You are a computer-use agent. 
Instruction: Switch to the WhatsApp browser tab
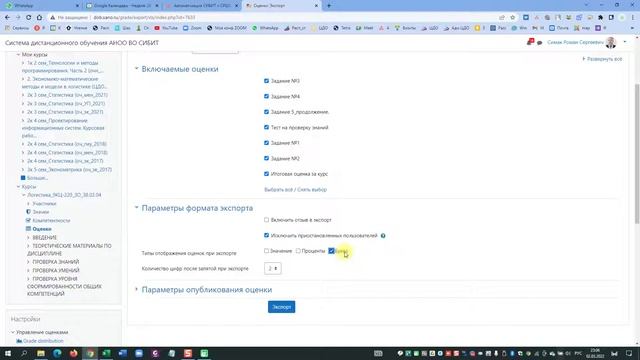[x=41, y=6]
